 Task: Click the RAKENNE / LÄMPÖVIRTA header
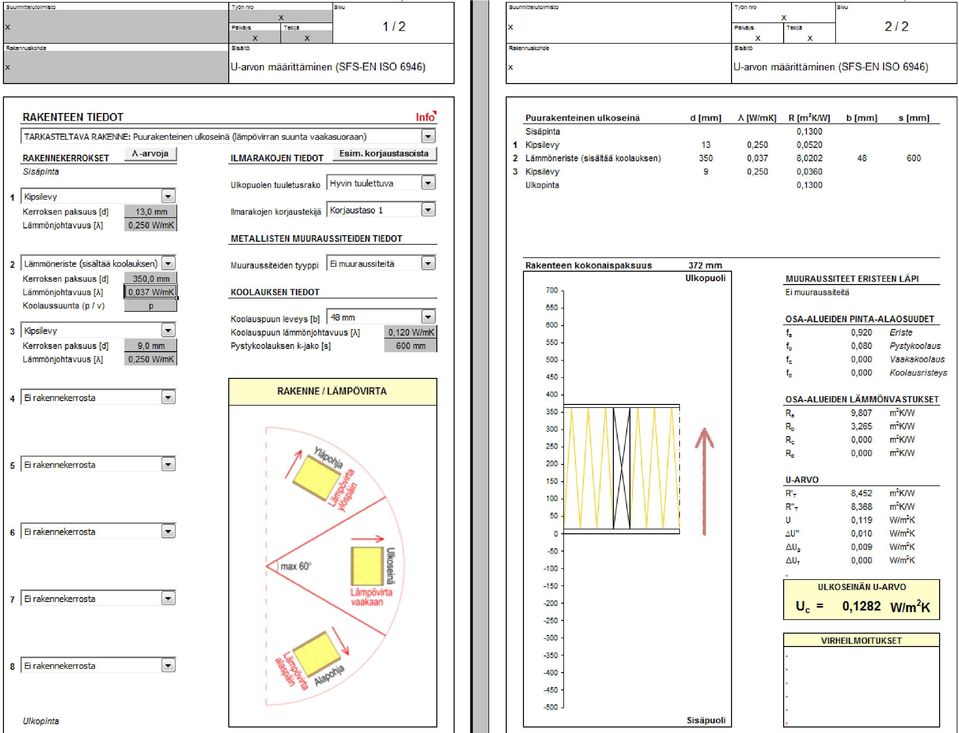[x=332, y=392]
